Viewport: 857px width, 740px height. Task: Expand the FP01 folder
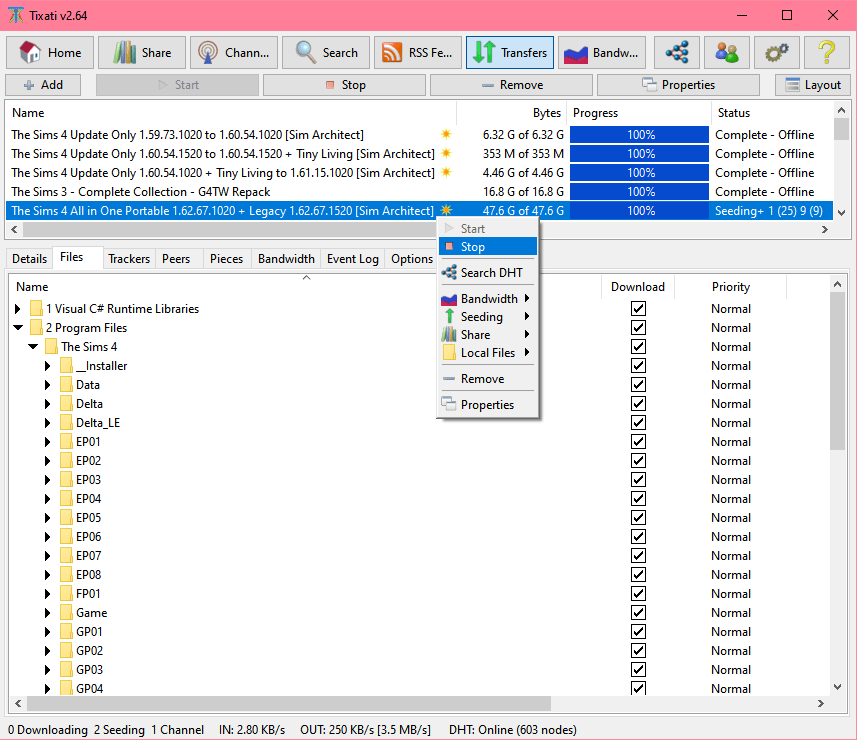(x=48, y=594)
